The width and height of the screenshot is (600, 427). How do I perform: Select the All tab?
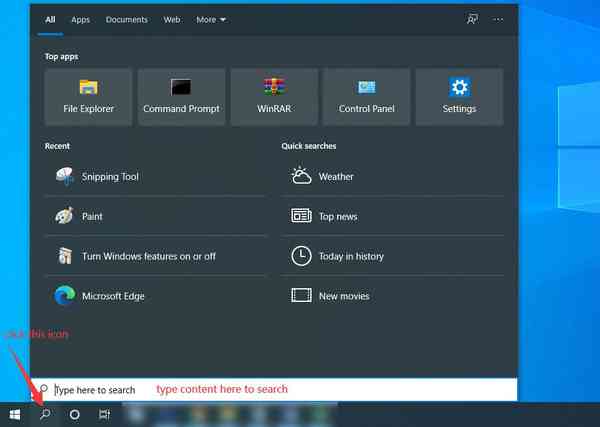(x=50, y=19)
